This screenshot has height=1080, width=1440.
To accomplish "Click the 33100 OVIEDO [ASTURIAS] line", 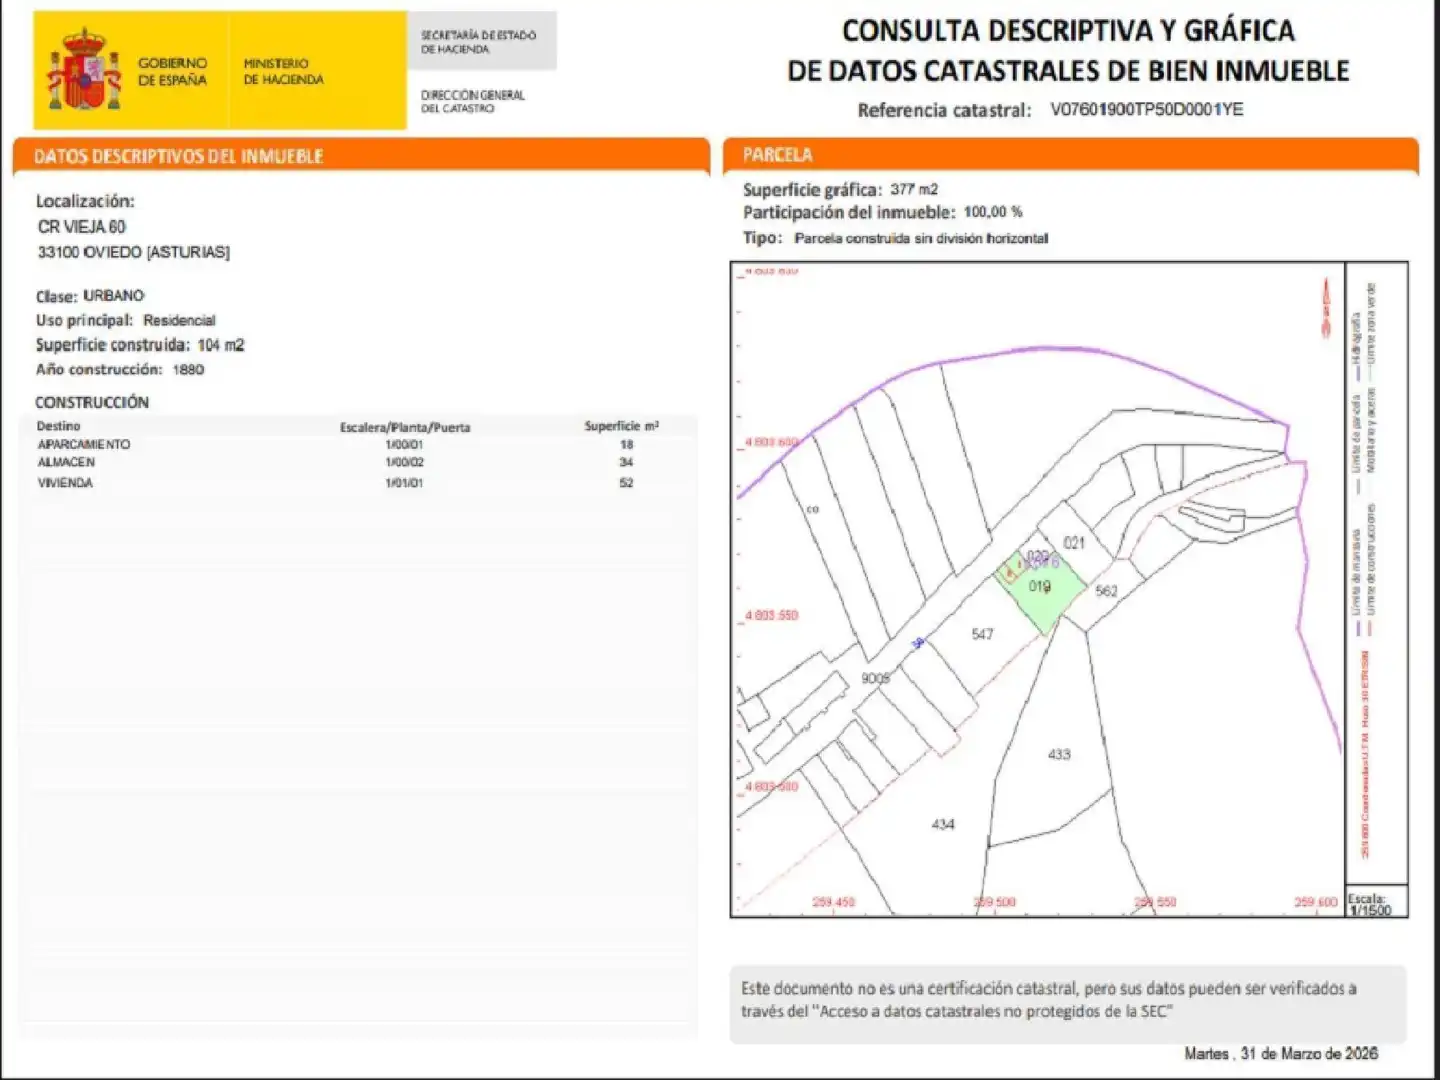I will [134, 252].
